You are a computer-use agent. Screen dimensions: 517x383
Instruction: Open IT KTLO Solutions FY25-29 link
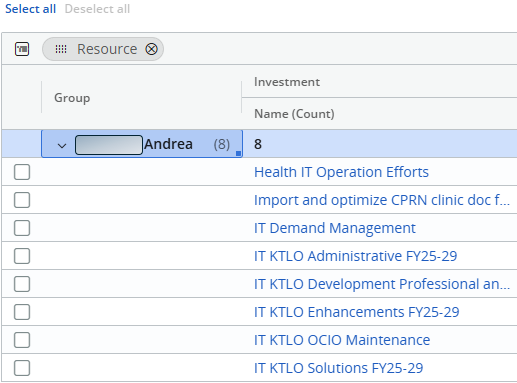338,368
